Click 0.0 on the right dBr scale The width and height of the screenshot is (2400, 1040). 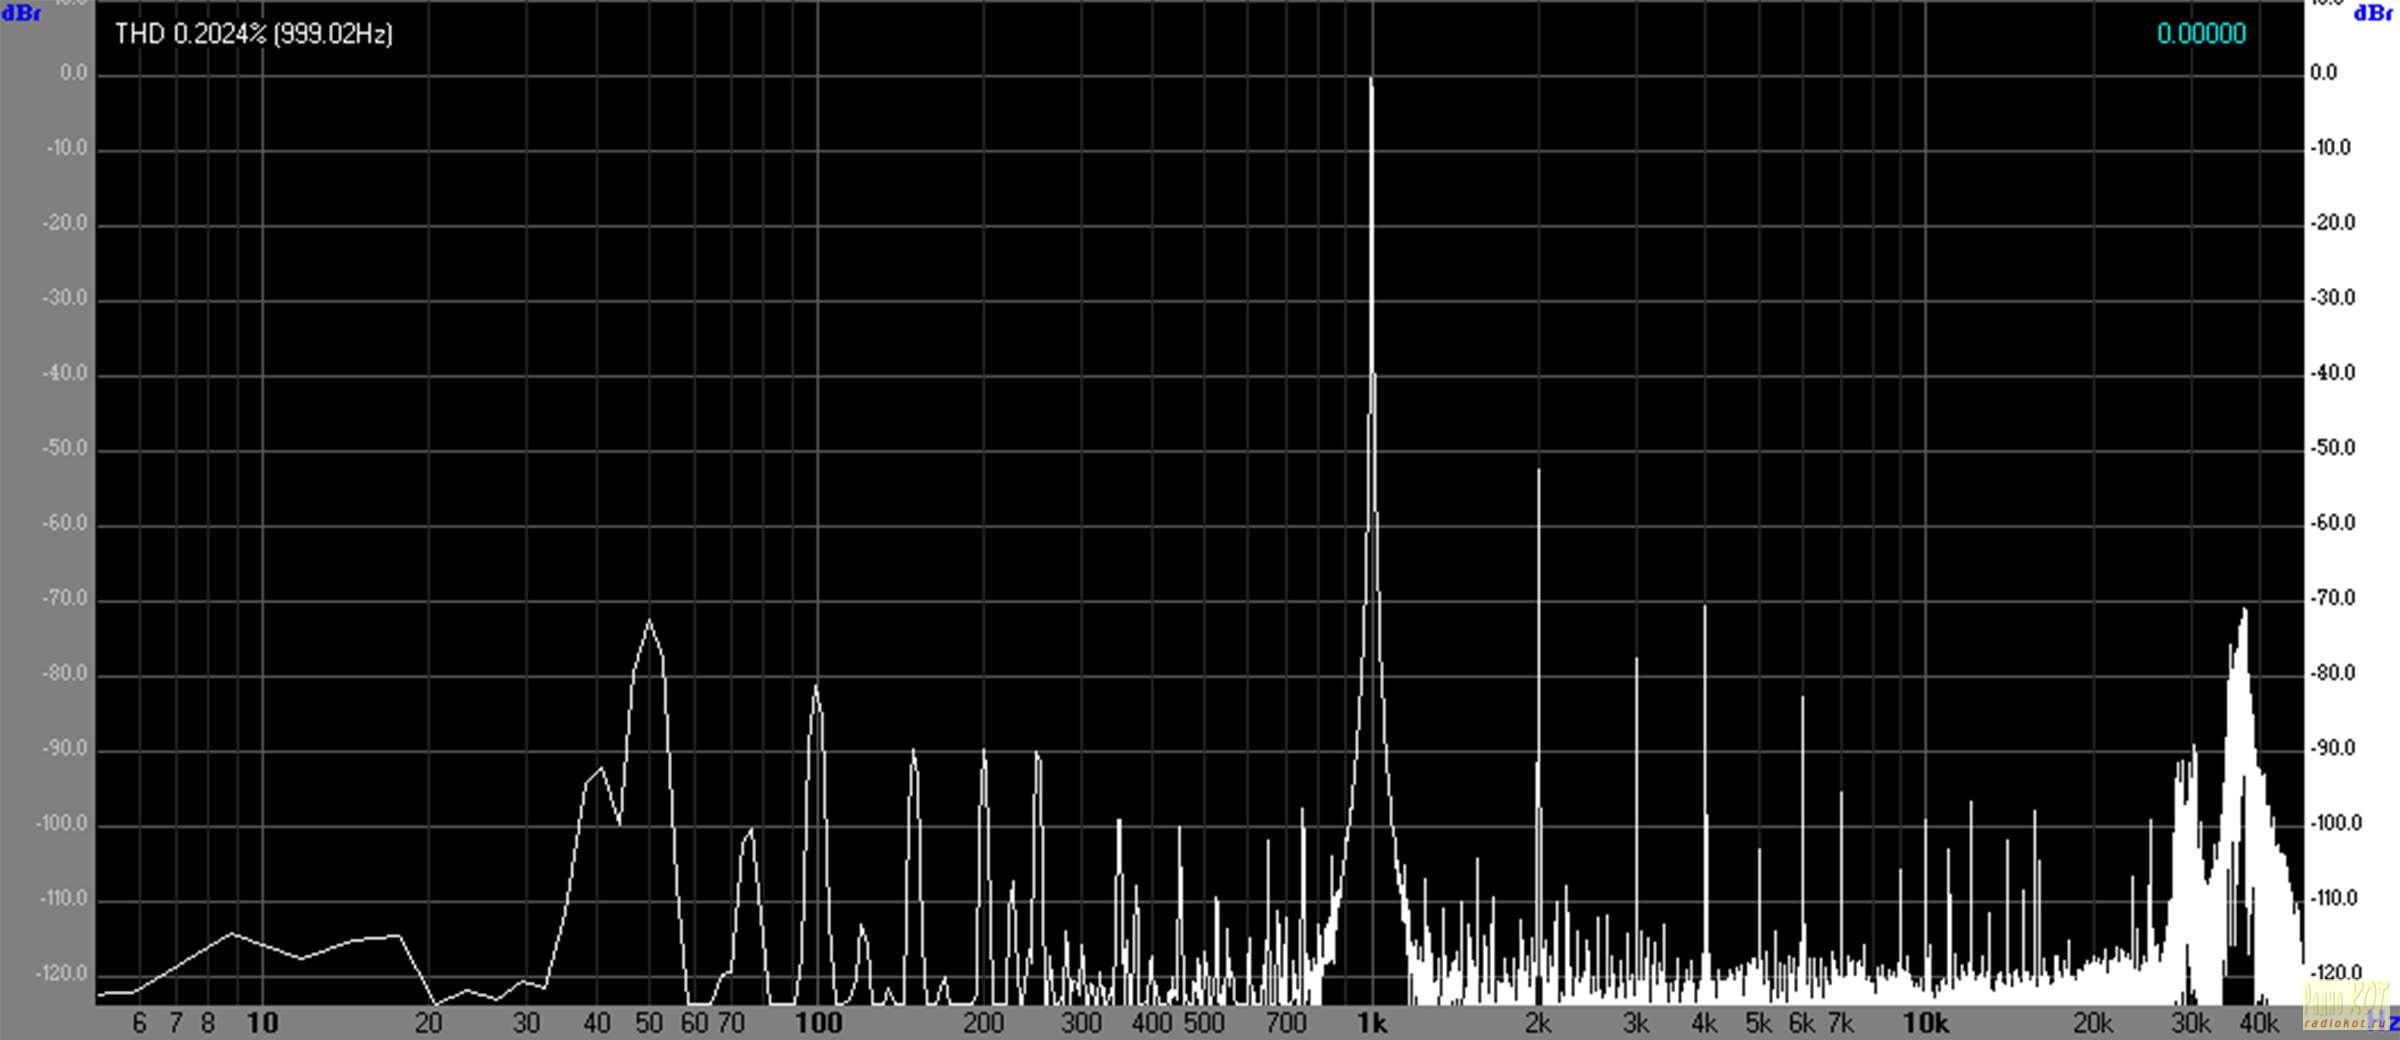point(2323,73)
